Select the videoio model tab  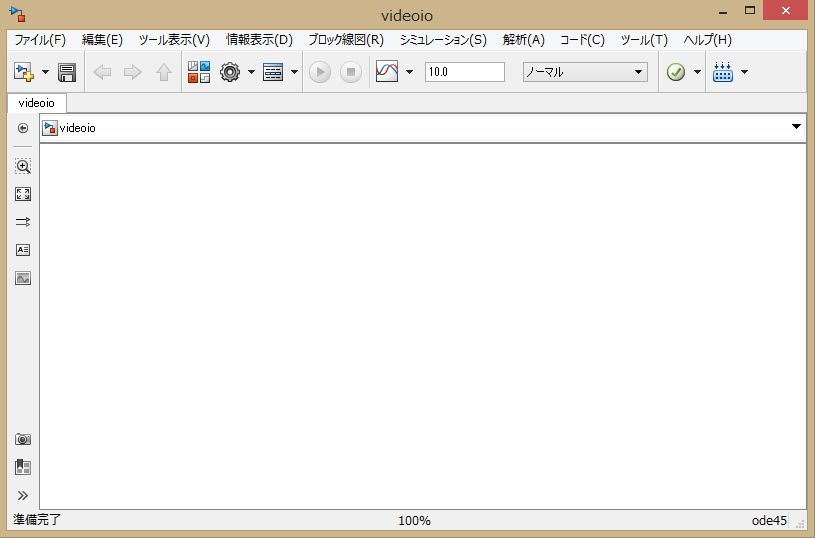point(37,102)
